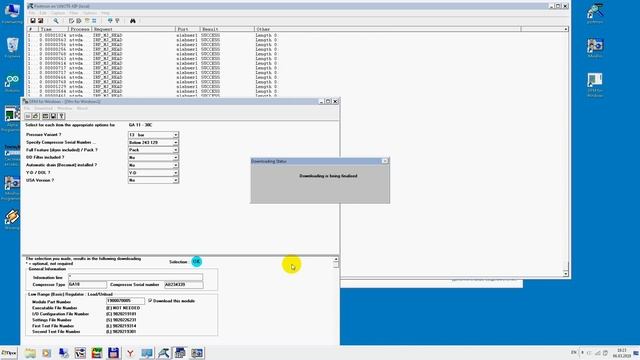640x360 pixels.
Task: Click the Start button on taskbar
Action: tap(9, 353)
